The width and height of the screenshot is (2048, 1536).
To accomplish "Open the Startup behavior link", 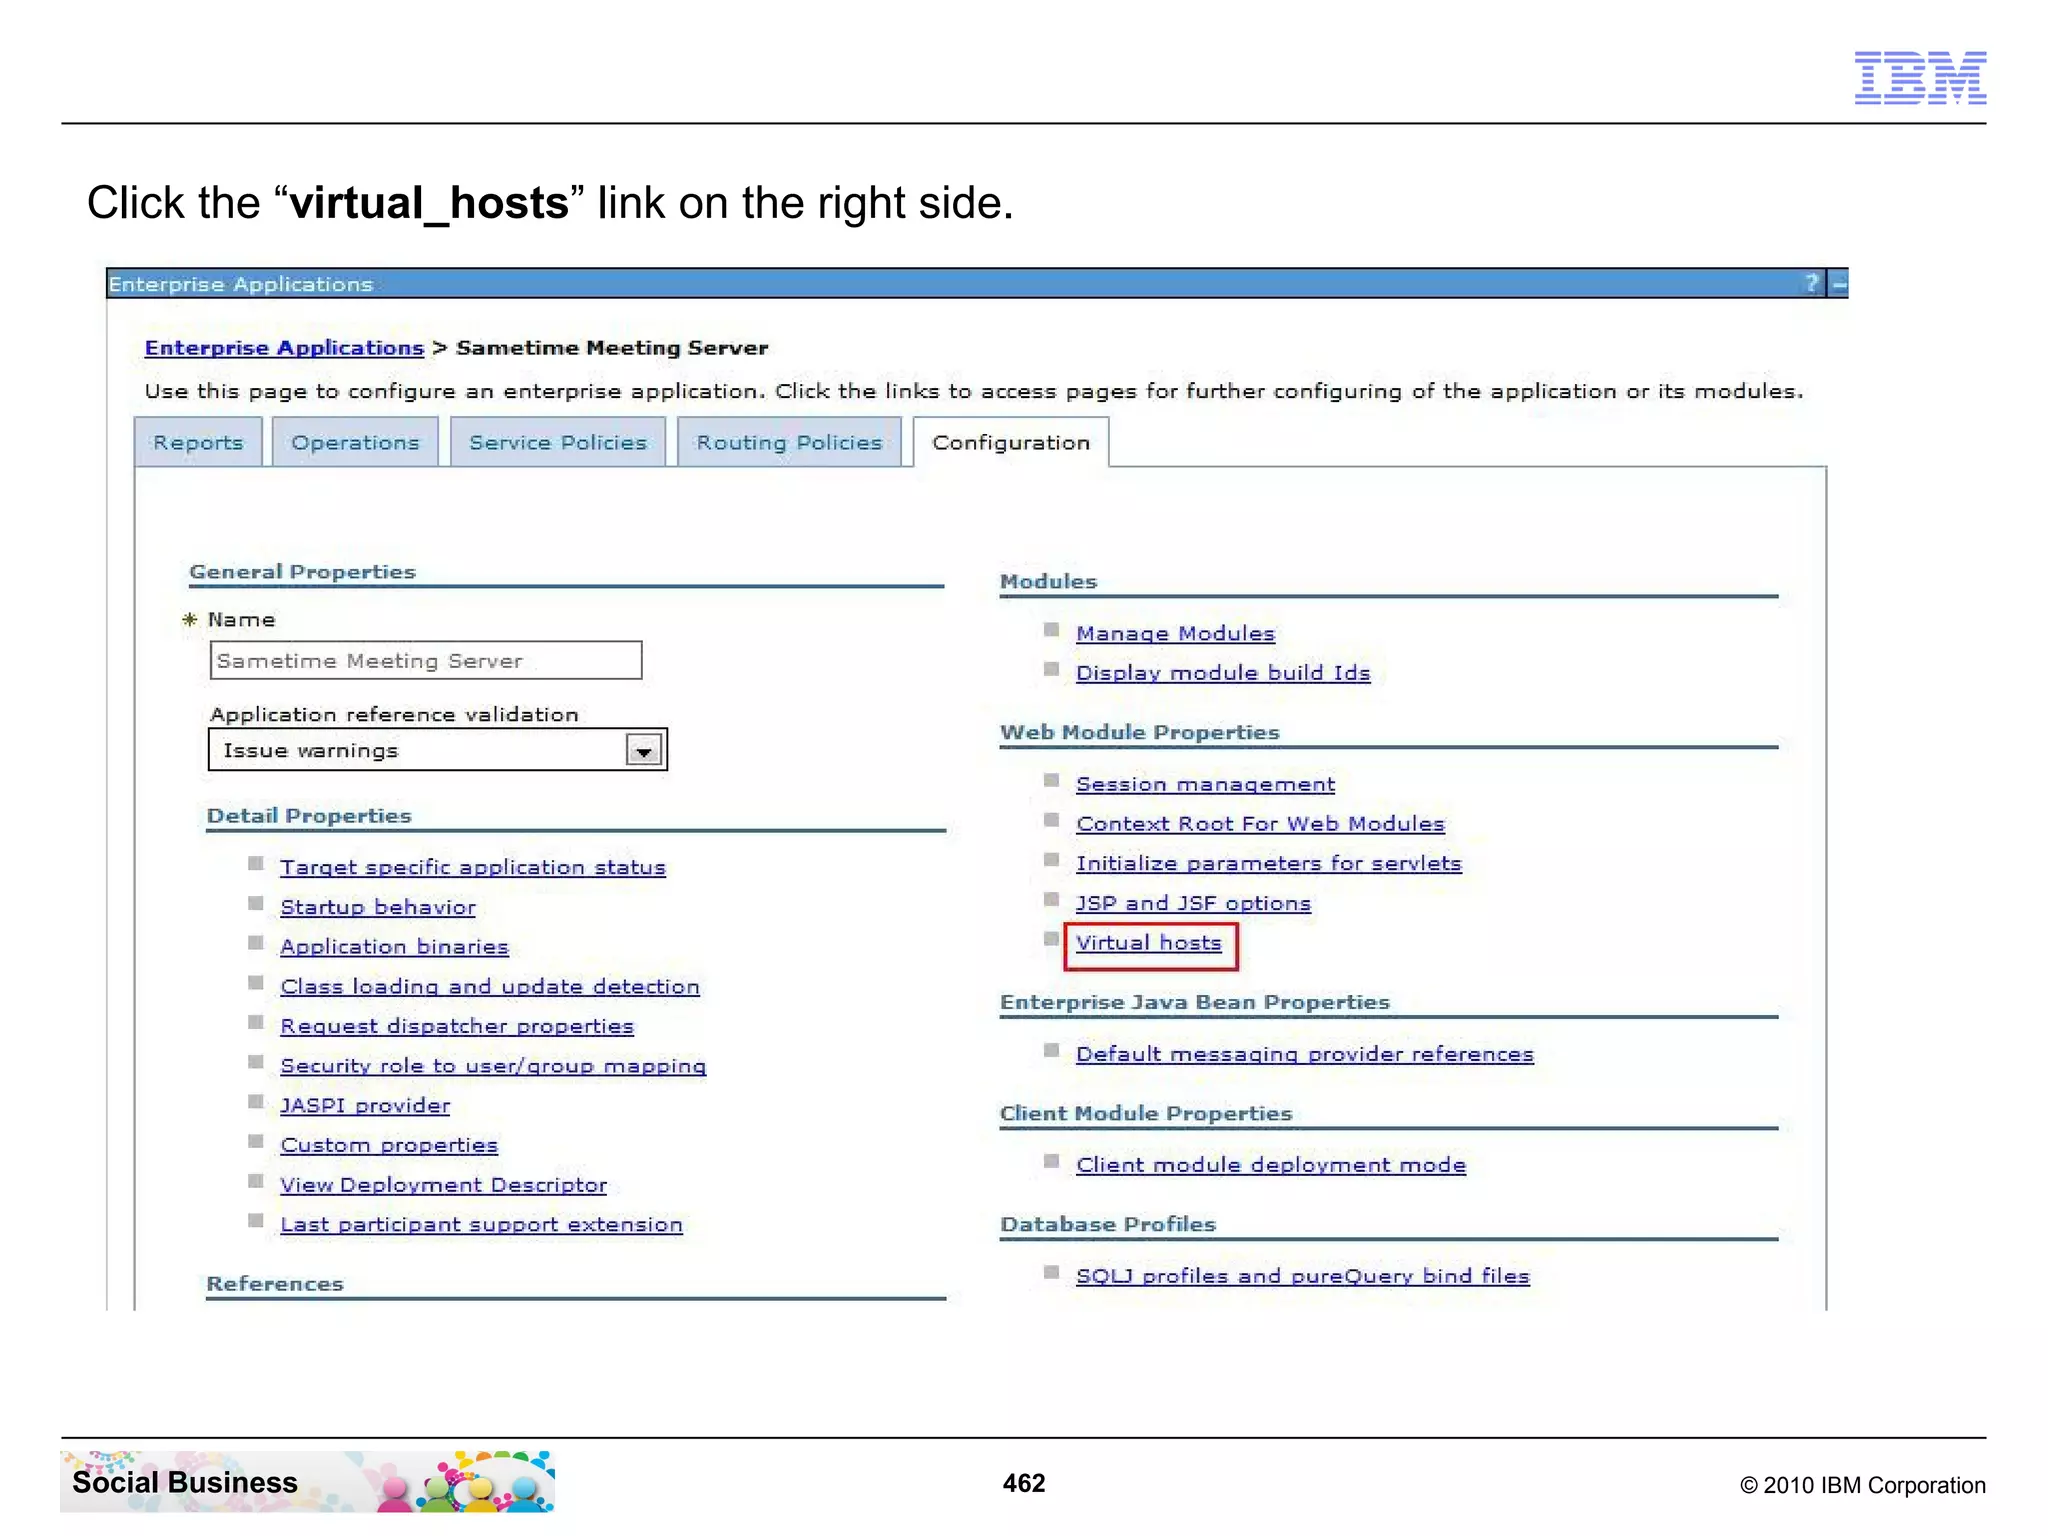I will point(378,908).
